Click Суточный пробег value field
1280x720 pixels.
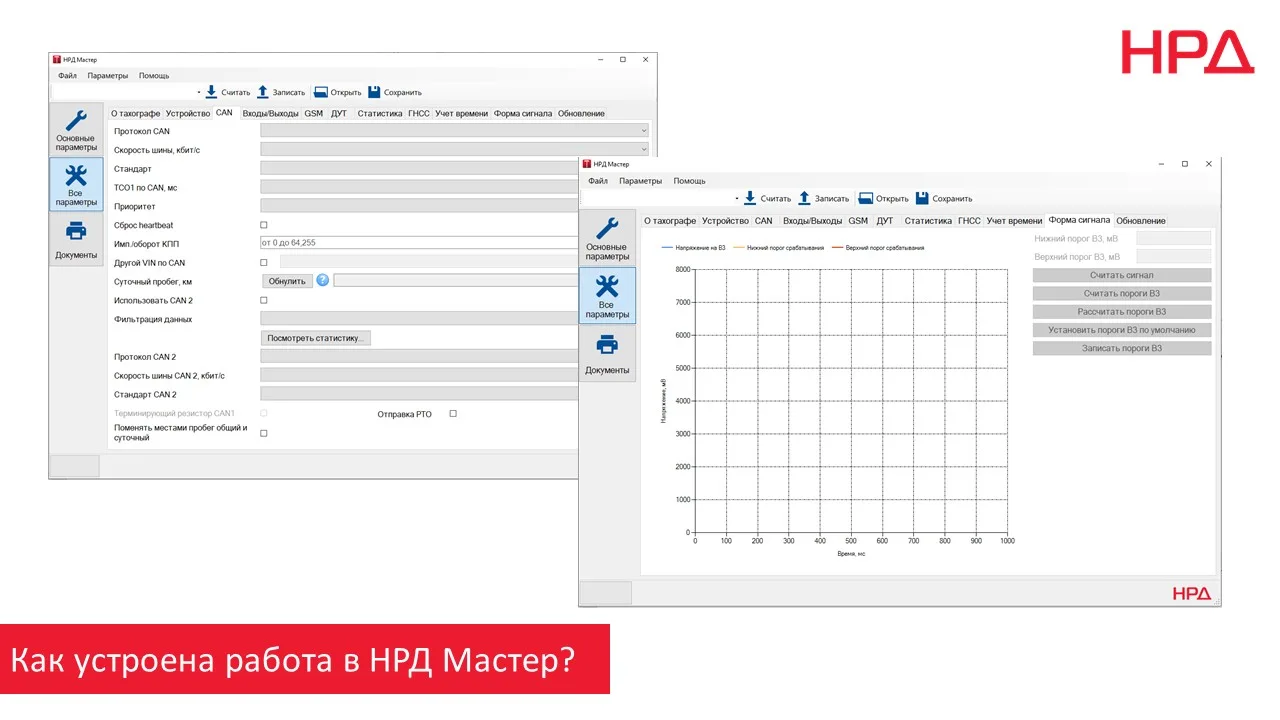[456, 281]
